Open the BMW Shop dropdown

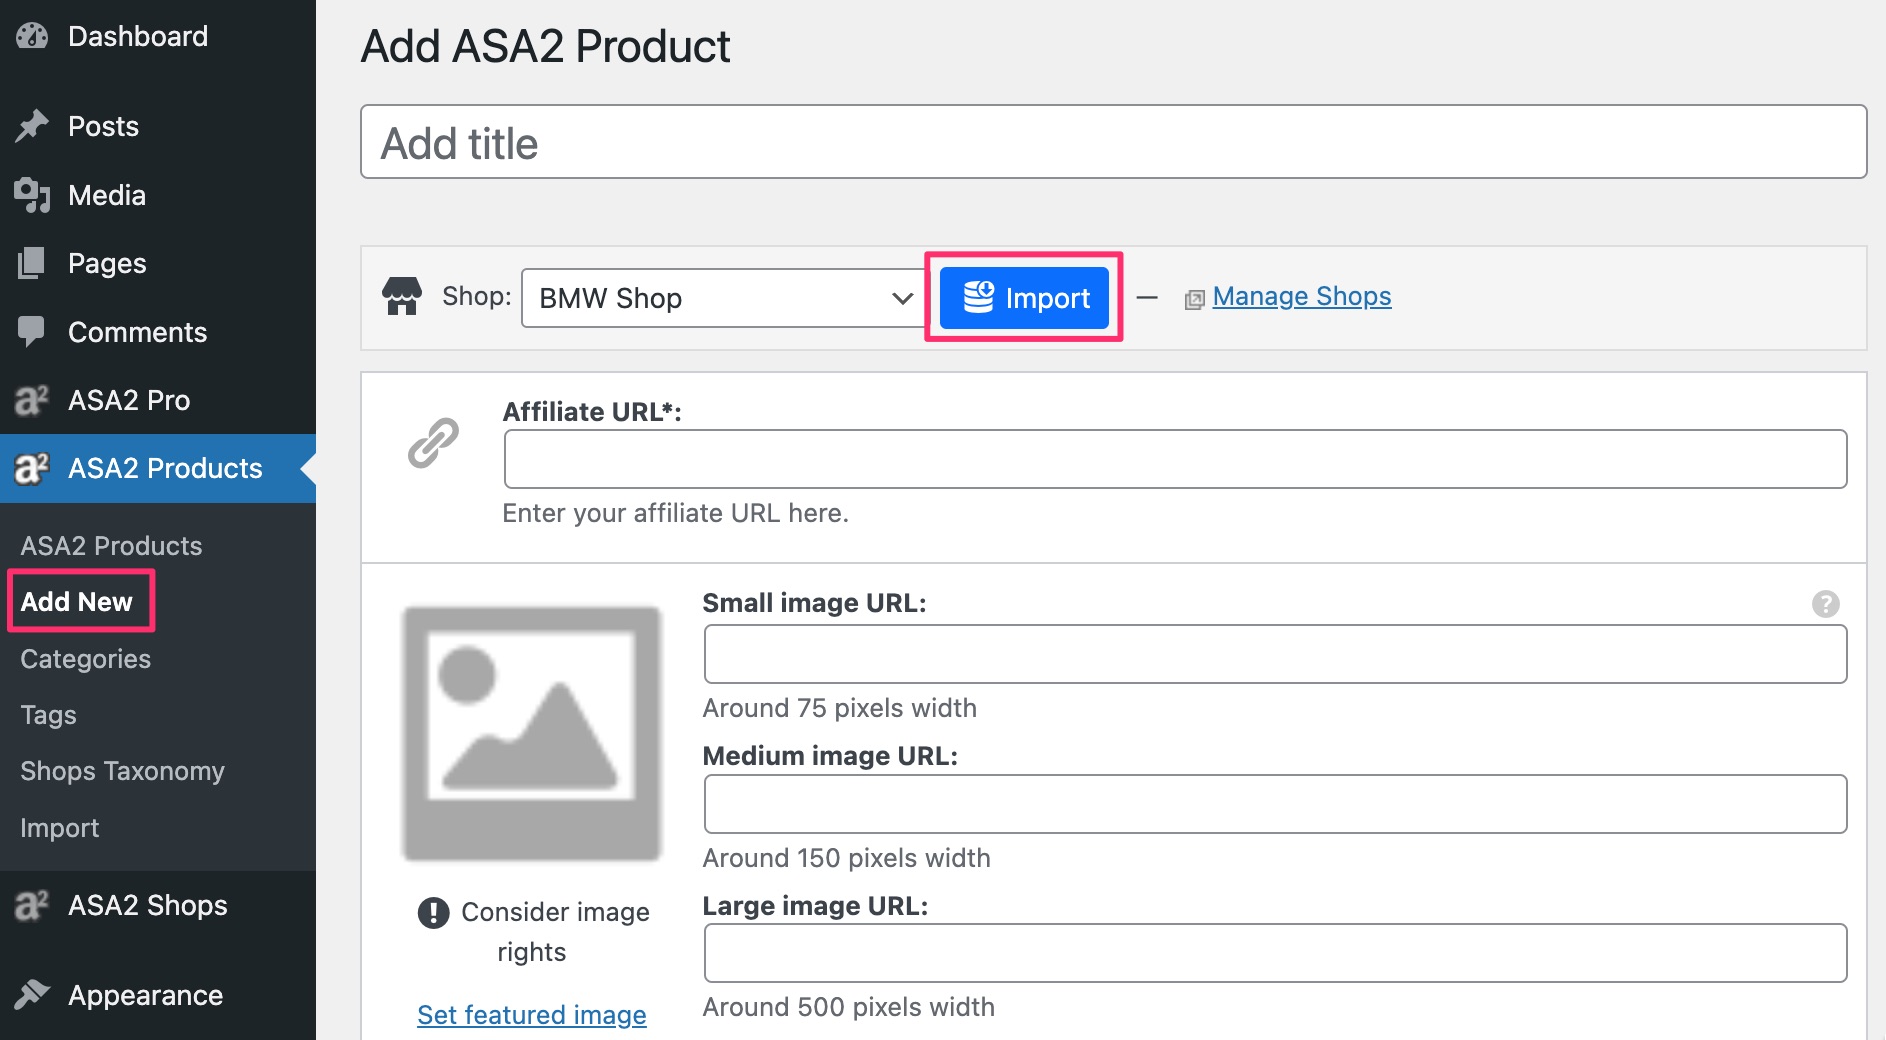pos(722,297)
